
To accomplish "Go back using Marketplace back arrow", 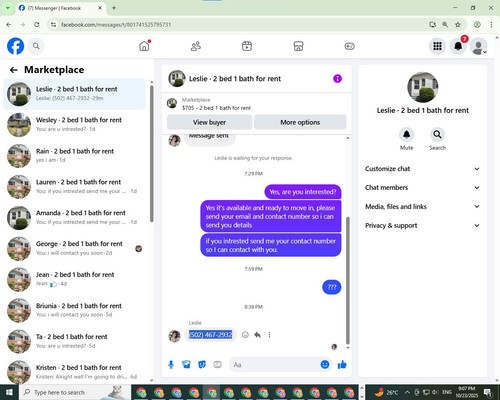I will (14, 70).
